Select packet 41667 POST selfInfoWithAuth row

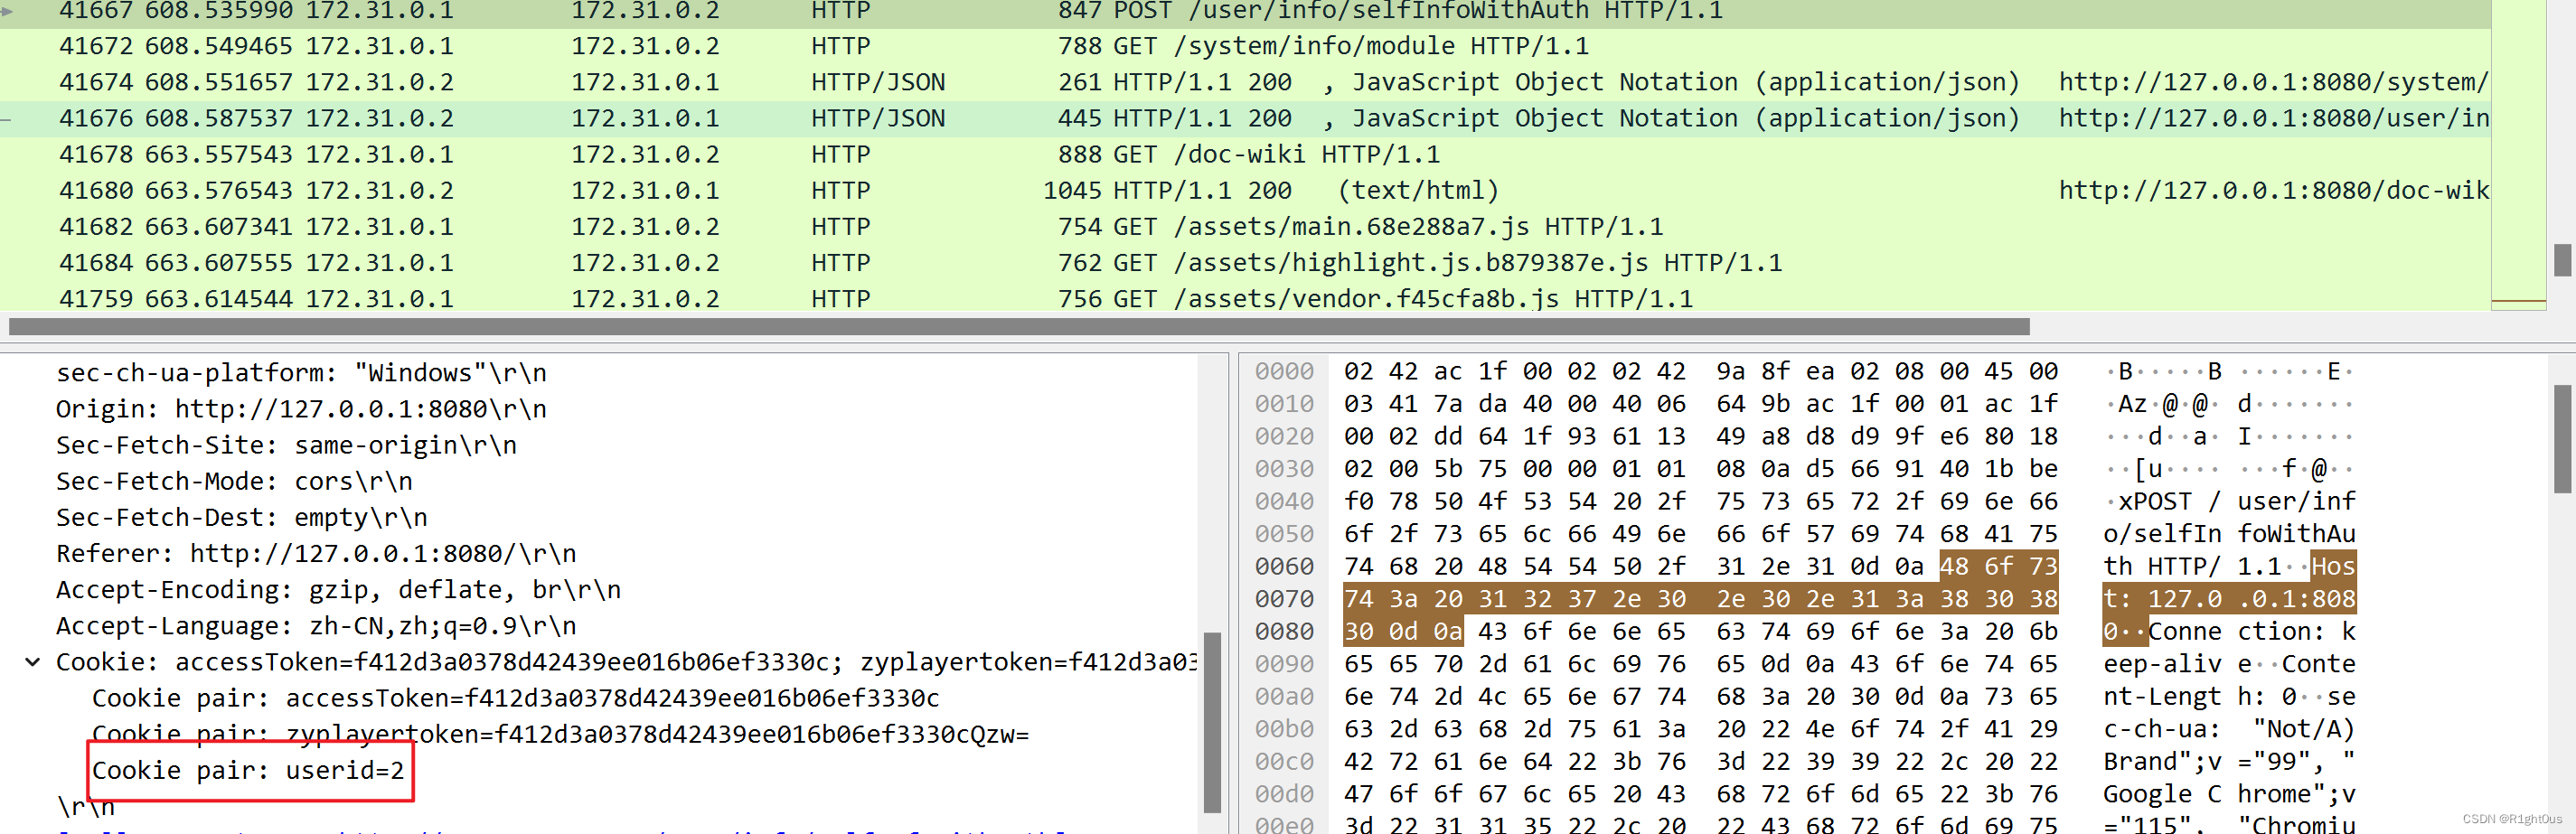click(x=1245, y=11)
